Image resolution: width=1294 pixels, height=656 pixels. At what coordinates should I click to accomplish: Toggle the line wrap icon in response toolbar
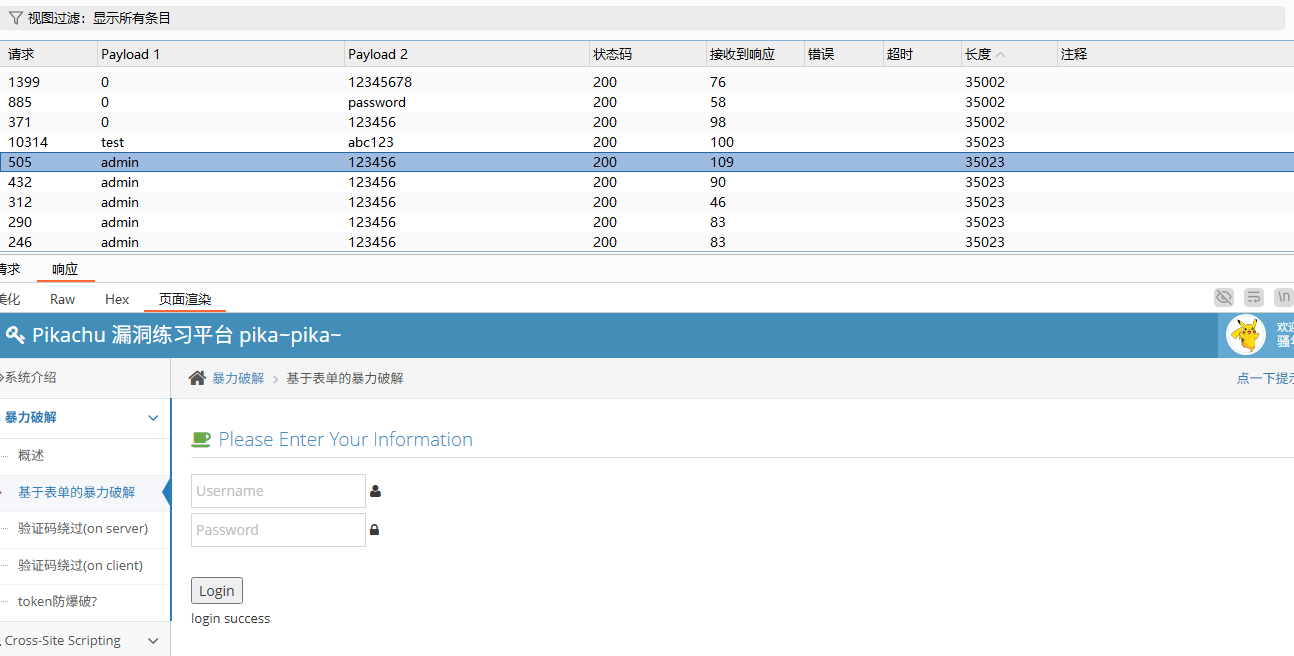1253,297
